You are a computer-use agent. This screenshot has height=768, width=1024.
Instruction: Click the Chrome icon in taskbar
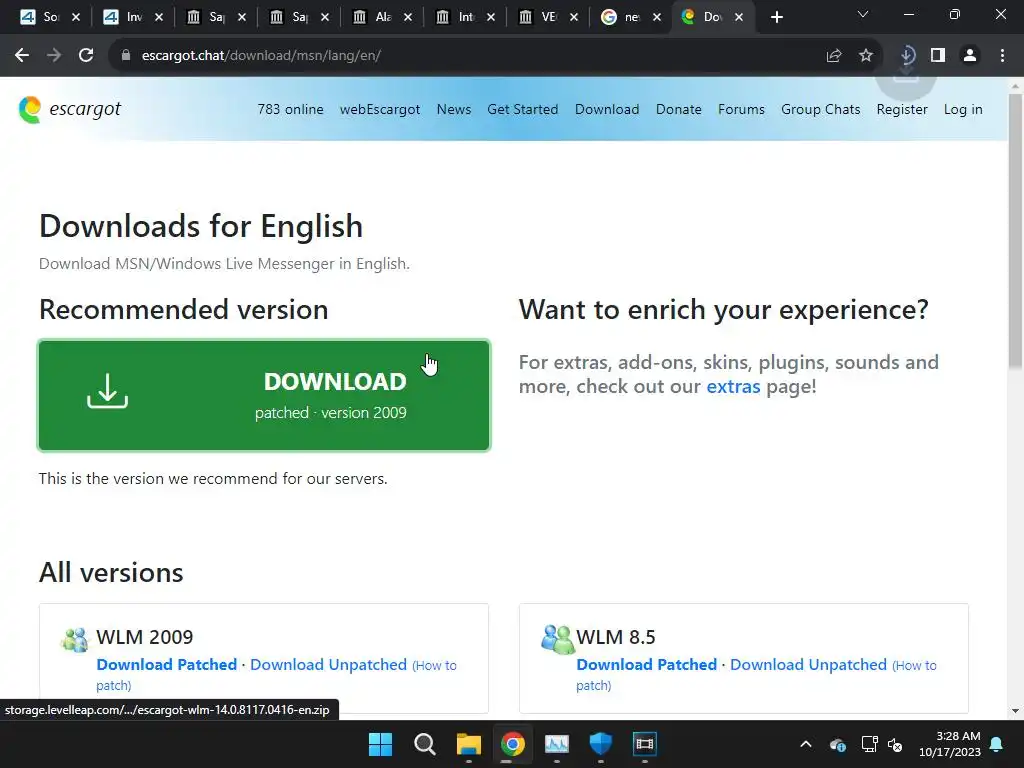tap(513, 744)
